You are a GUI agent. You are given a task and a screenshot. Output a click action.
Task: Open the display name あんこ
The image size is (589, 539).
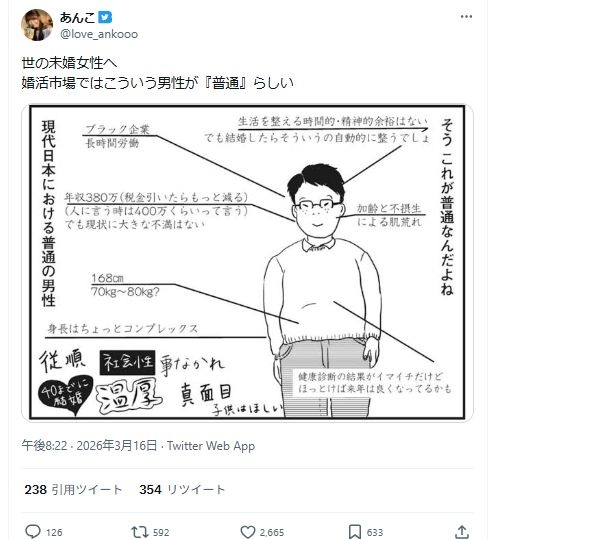(77, 17)
